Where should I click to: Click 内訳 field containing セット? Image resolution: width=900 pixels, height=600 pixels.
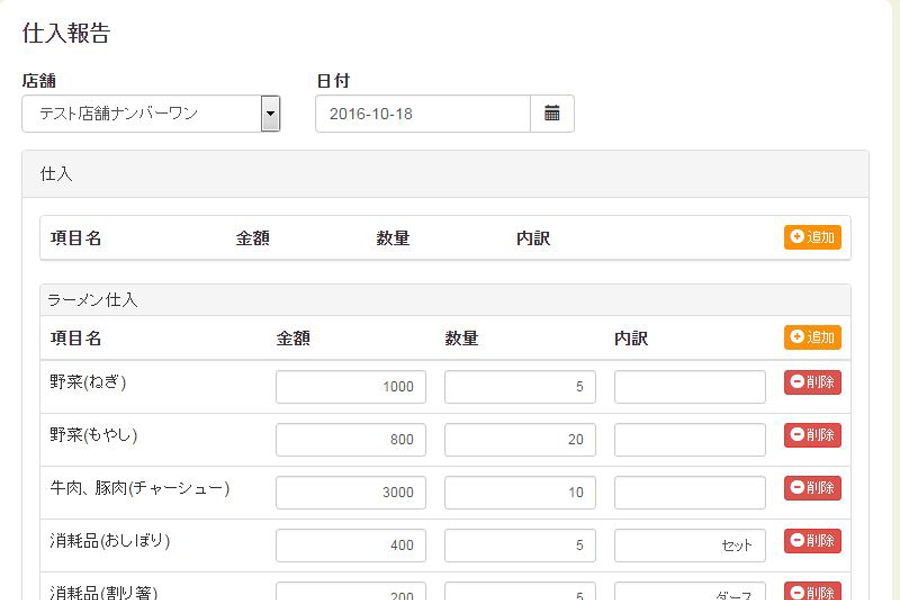coord(690,546)
